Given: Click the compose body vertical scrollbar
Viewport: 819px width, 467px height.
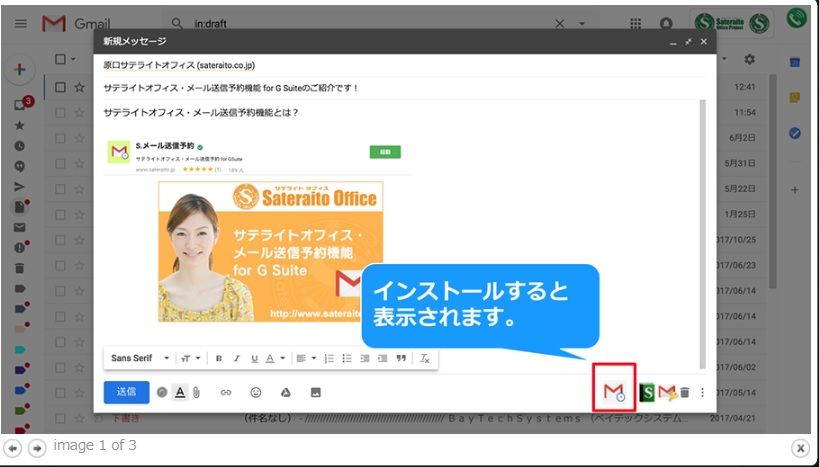Looking at the screenshot, I should 703,235.
